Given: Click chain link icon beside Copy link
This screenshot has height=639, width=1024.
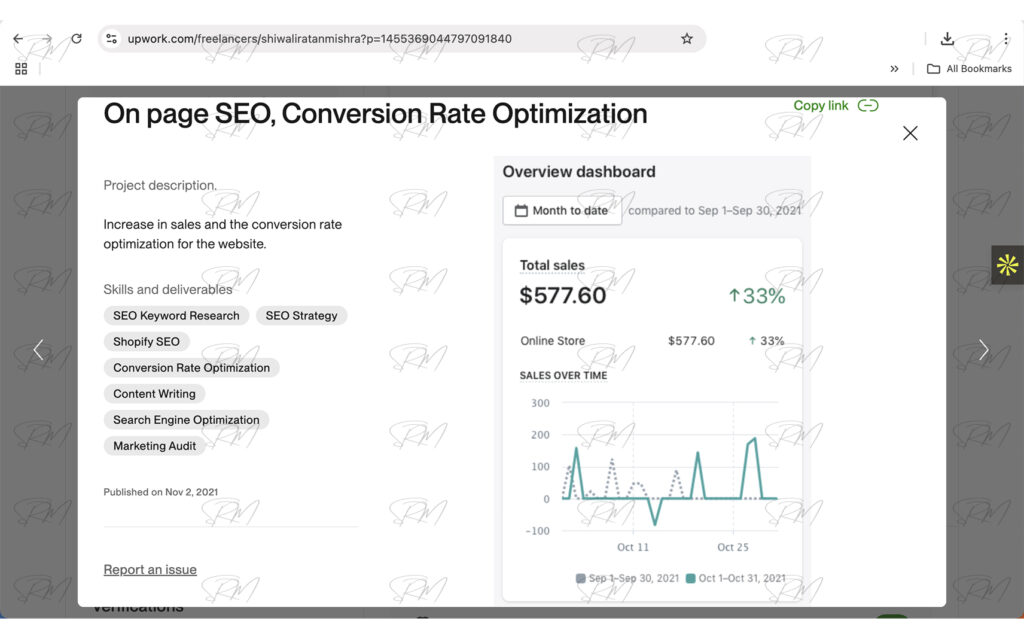Looking at the screenshot, I should pos(868,105).
